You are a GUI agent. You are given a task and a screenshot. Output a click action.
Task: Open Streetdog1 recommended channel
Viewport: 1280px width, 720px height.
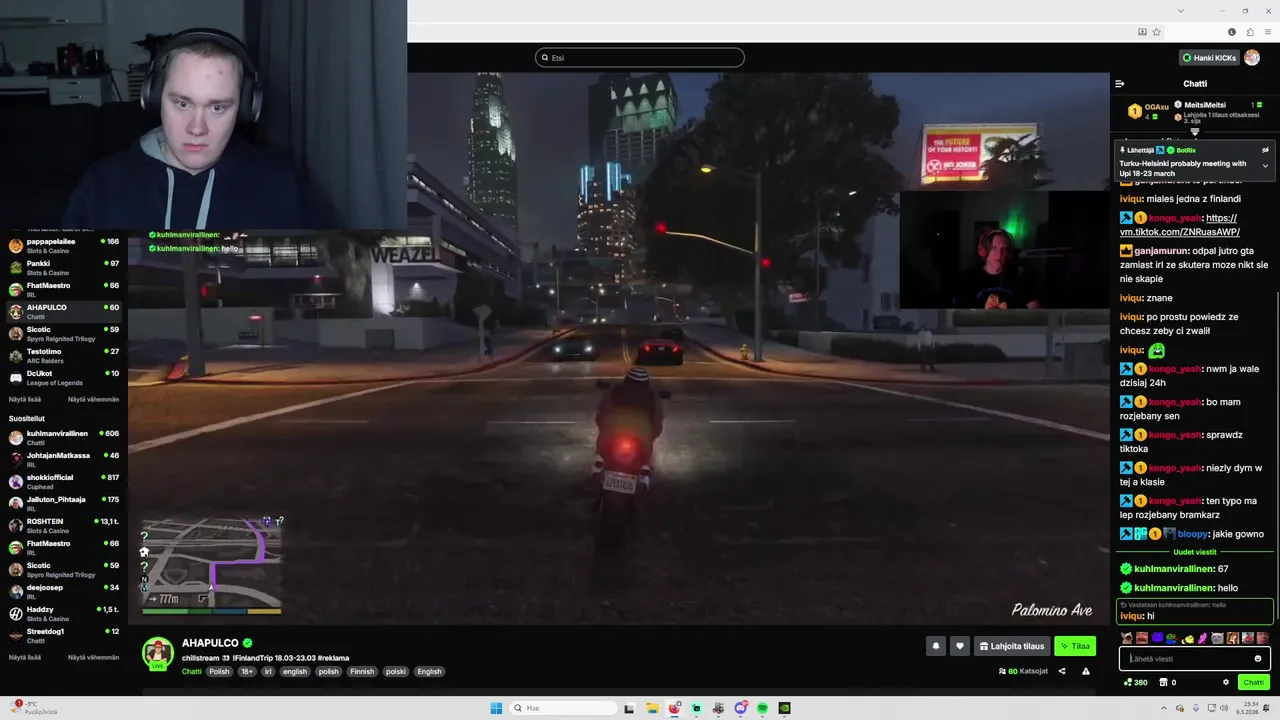[64, 635]
